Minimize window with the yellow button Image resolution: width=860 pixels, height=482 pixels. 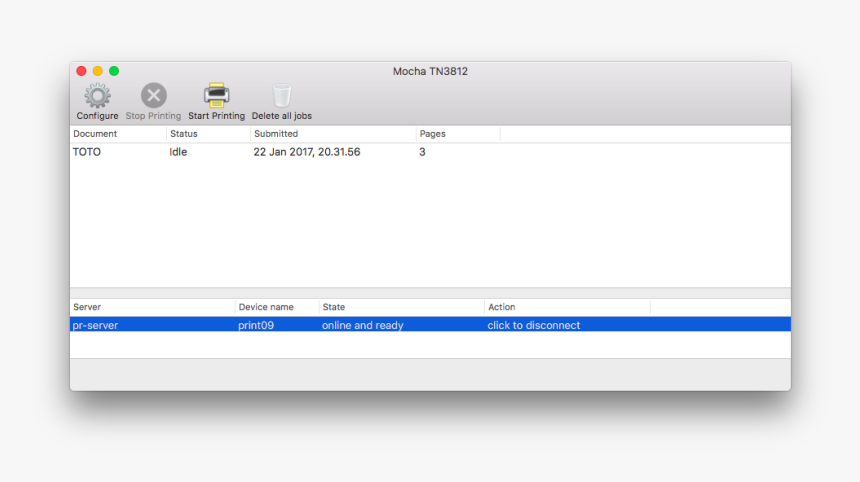[98, 71]
